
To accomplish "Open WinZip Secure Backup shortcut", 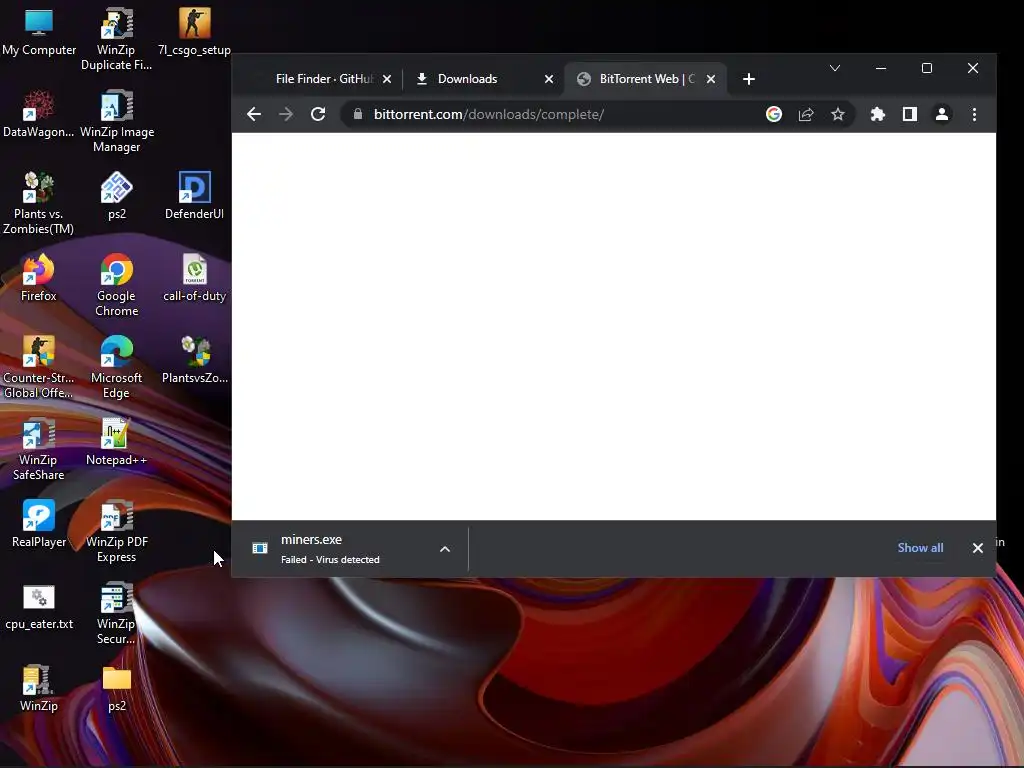I will (116, 613).
